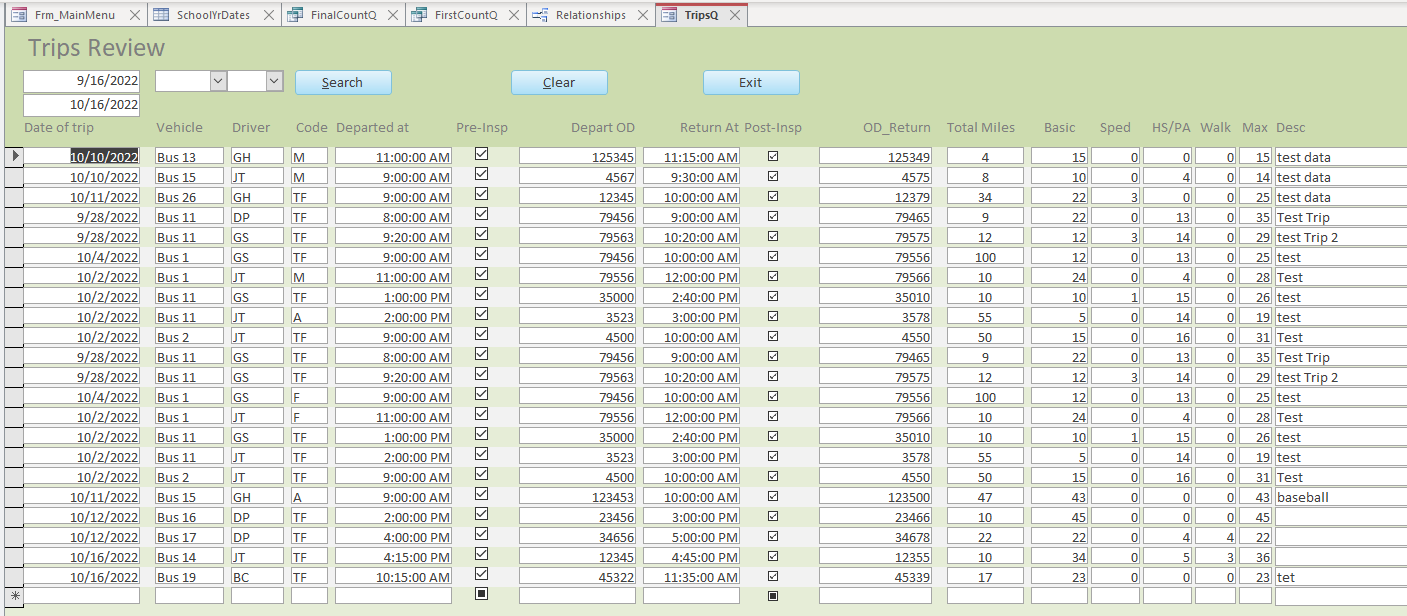
Task: Close the Relationships tab
Action: coord(643,15)
